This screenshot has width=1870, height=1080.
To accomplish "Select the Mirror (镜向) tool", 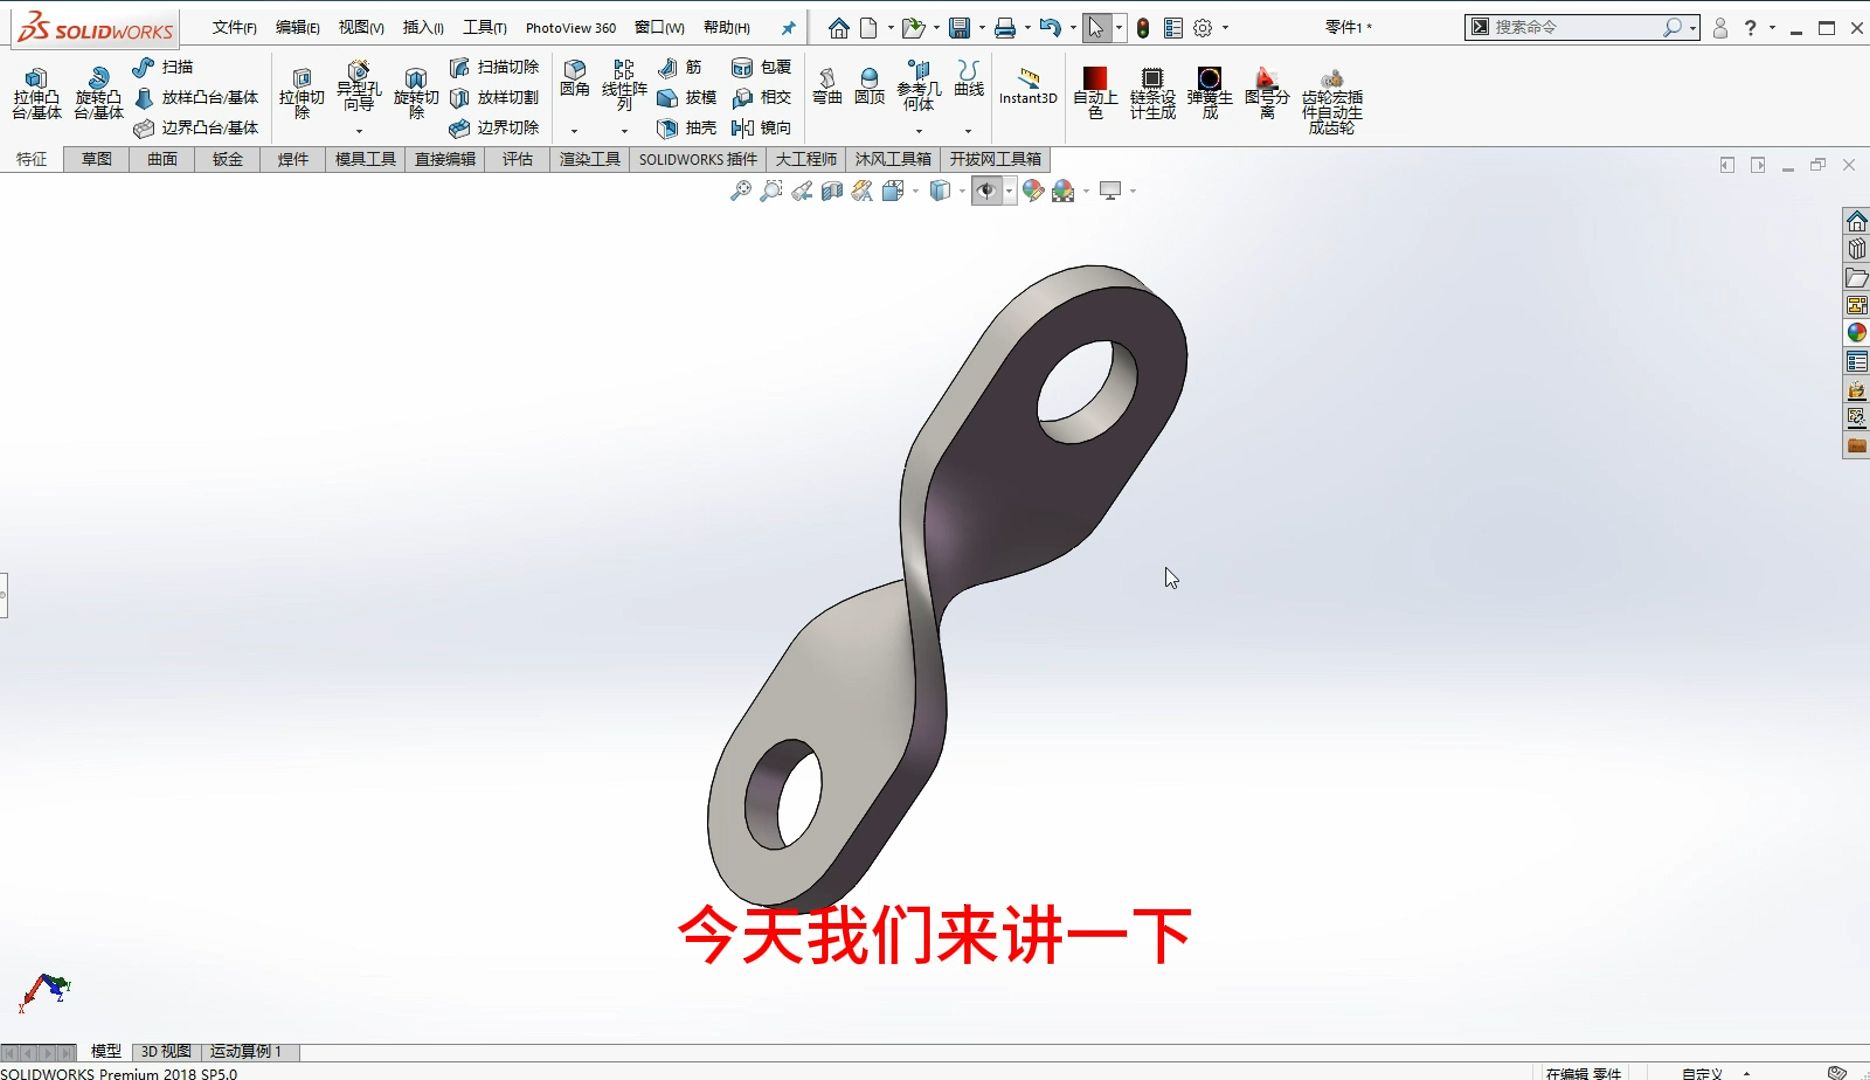I will click(762, 128).
